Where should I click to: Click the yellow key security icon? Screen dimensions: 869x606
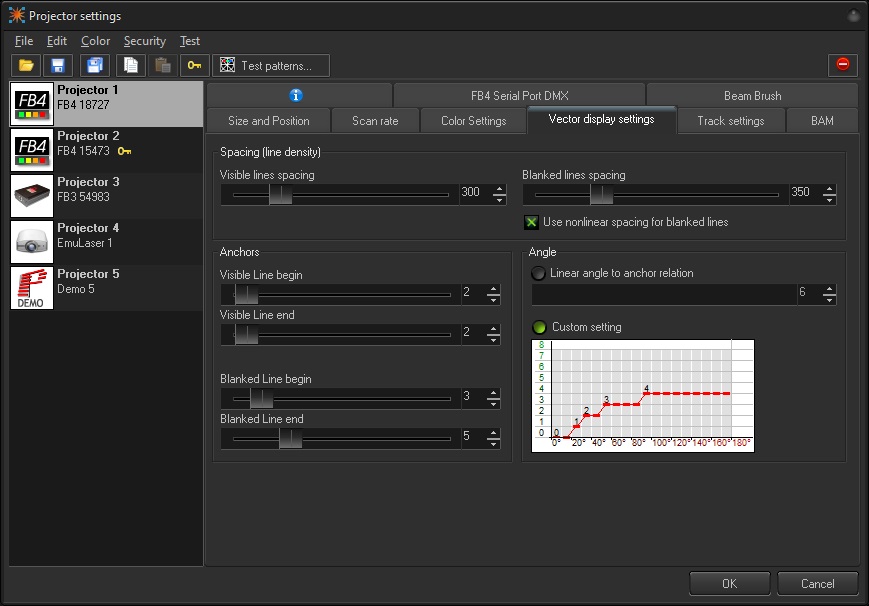pyautogui.click(x=194, y=66)
